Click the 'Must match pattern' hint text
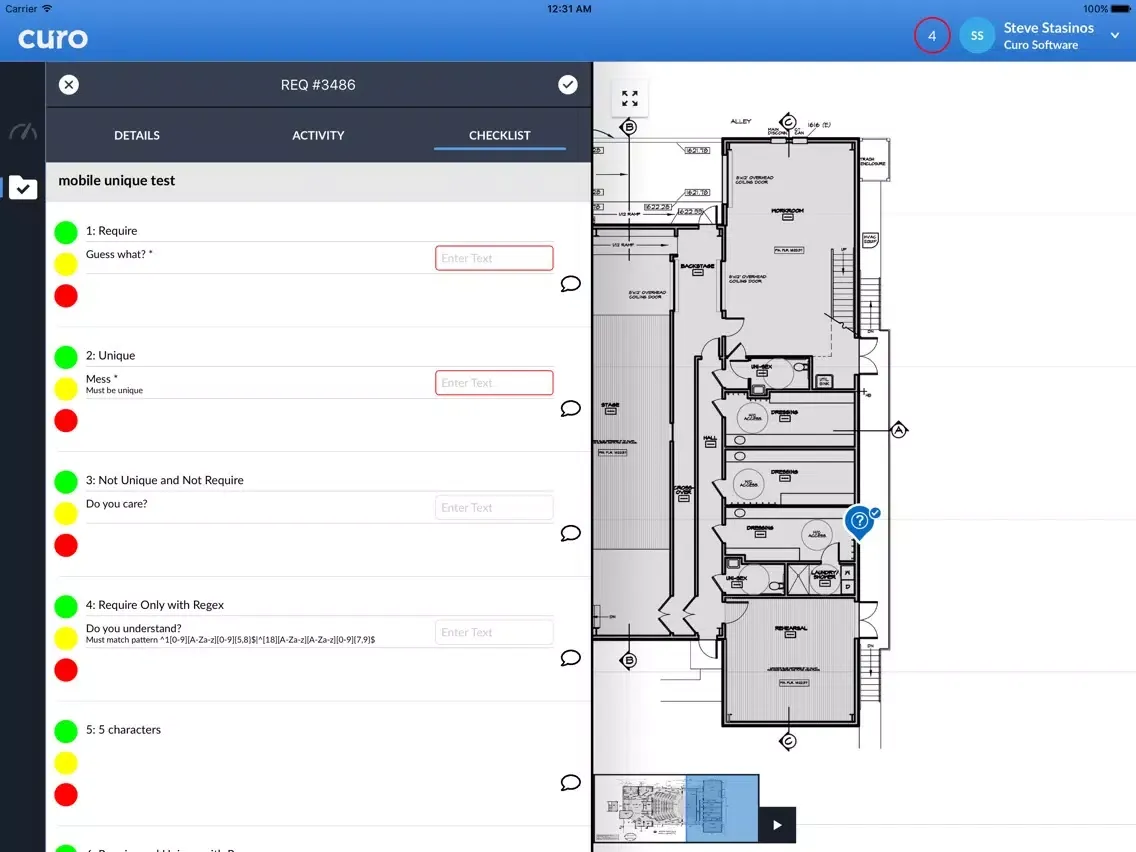Screen dimensions: 1136x852 click(x=230, y=640)
